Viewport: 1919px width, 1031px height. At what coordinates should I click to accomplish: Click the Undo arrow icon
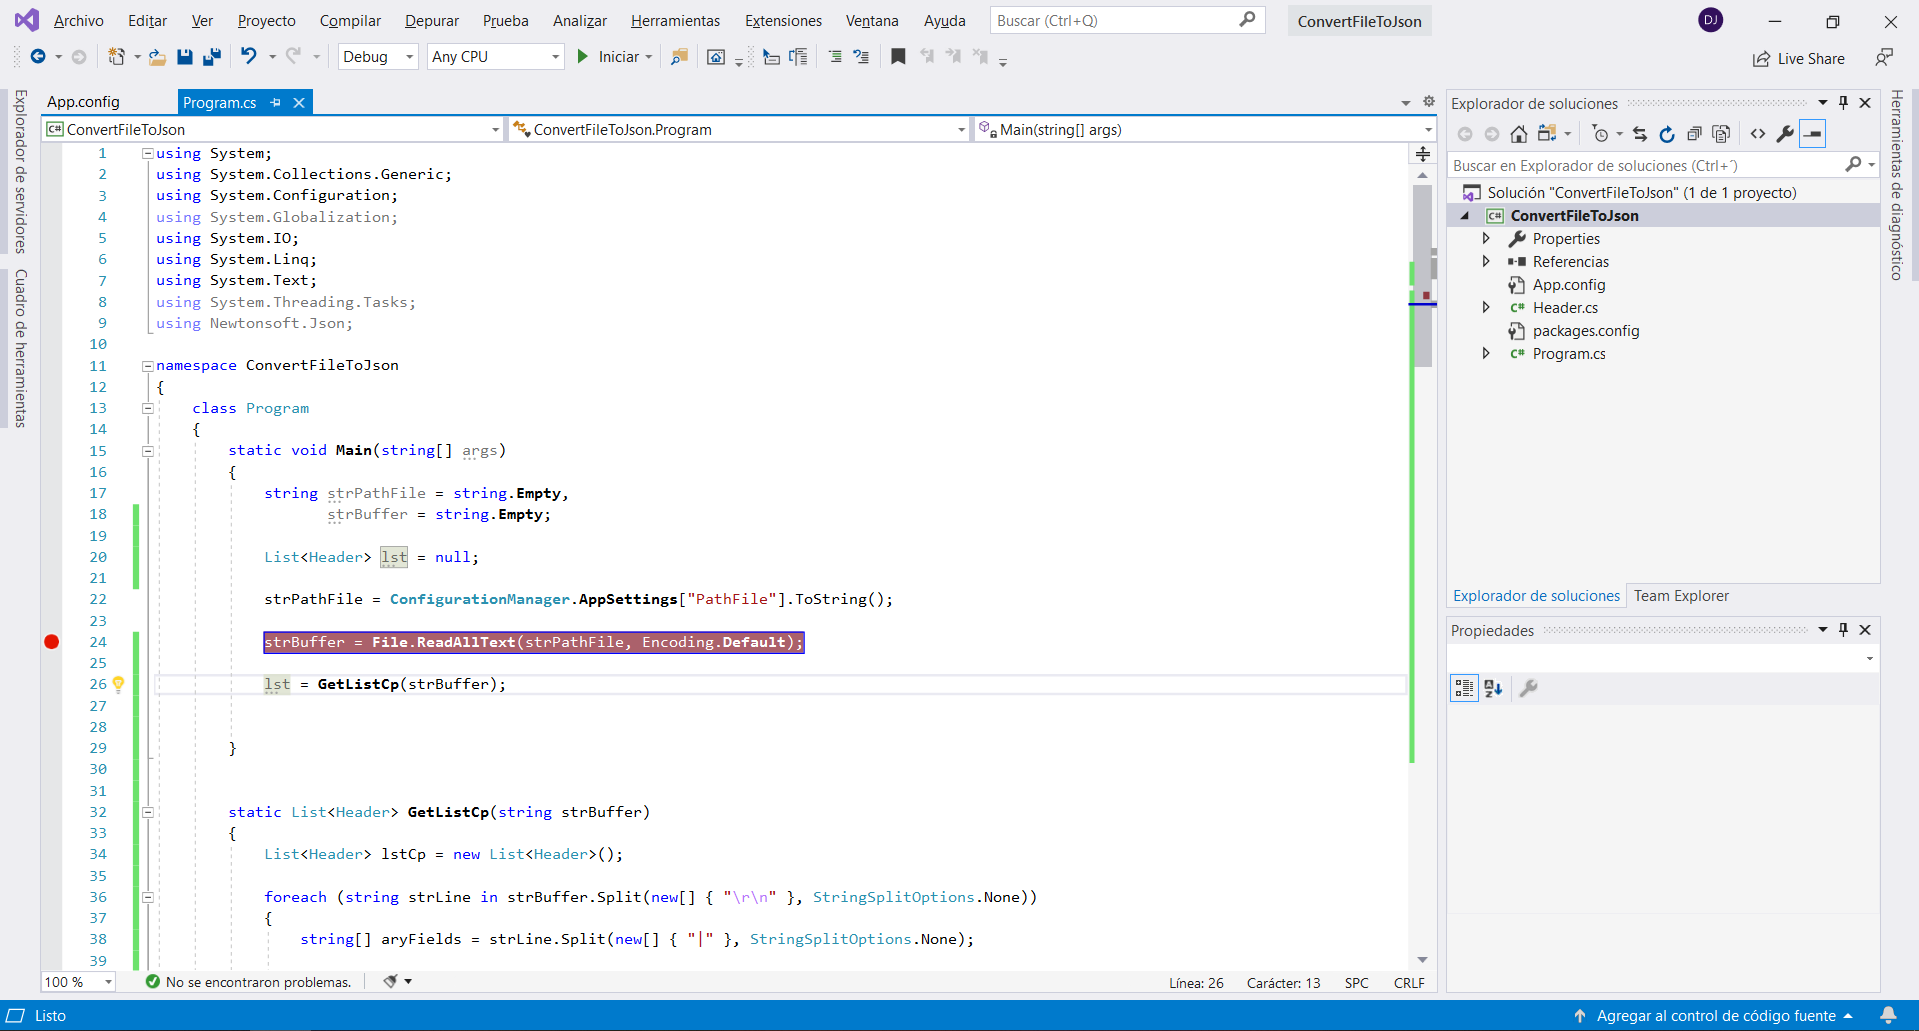[249, 57]
